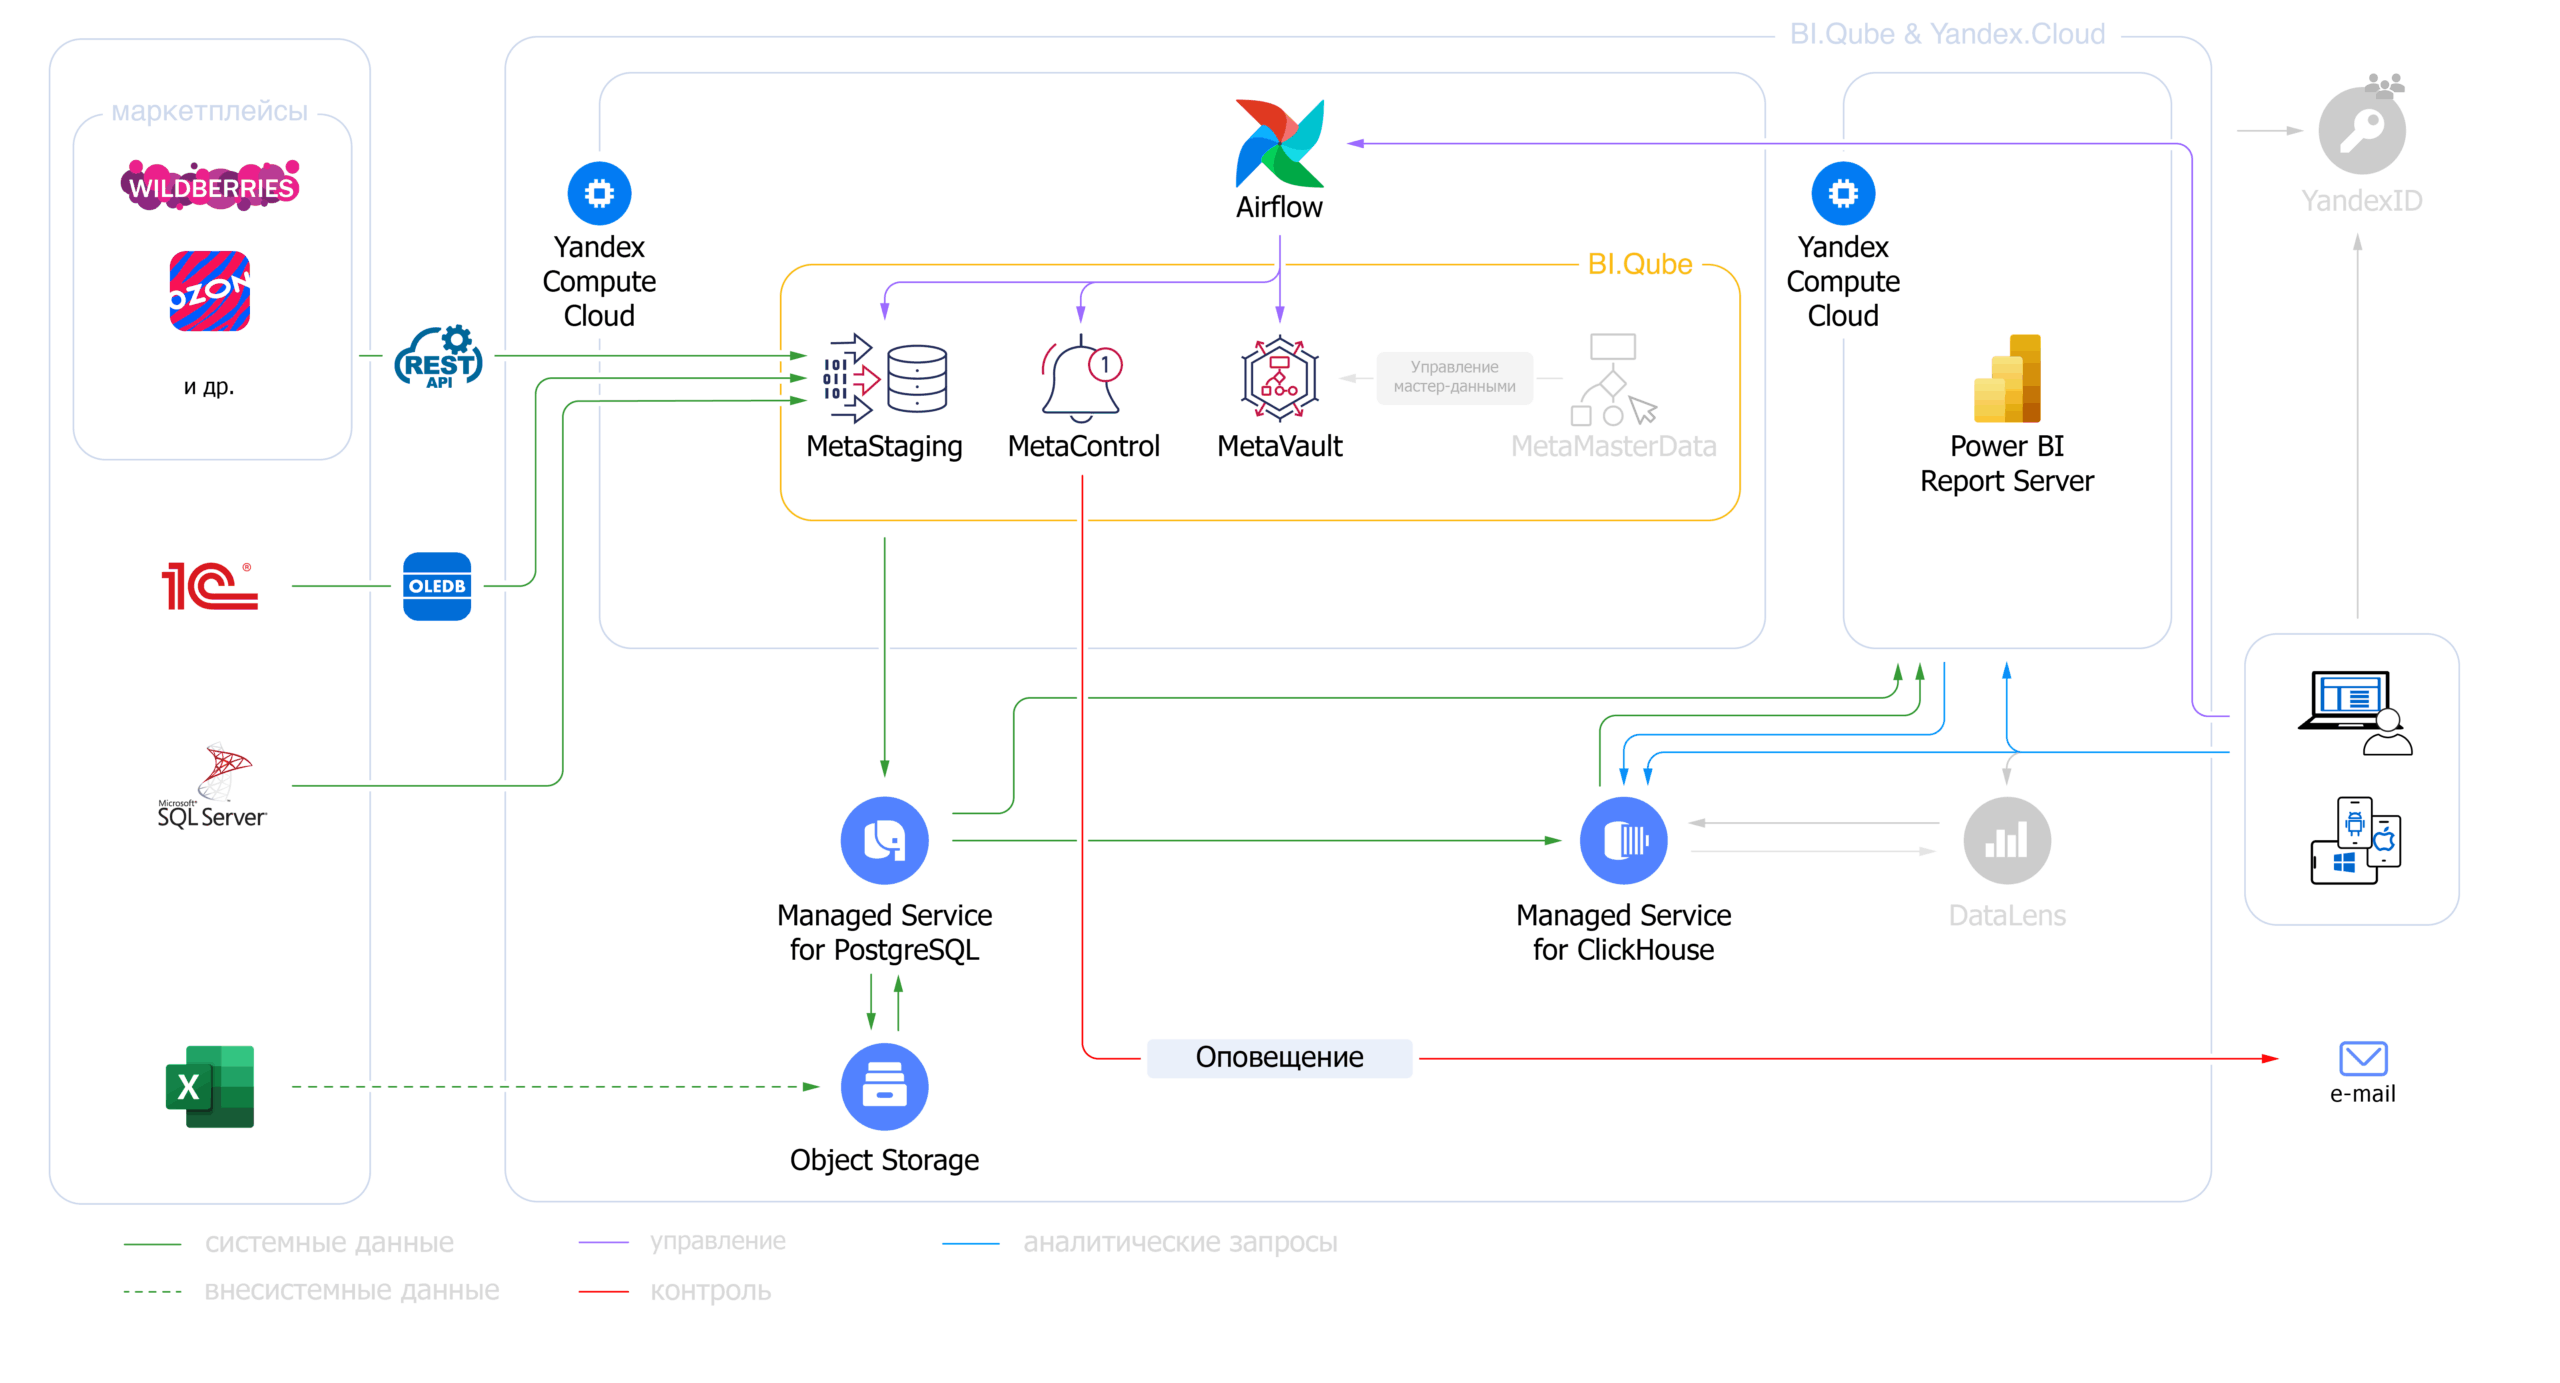Select the MetaVault hexagon icon
Image resolution: width=2560 pixels, height=1383 pixels.
tap(1279, 378)
